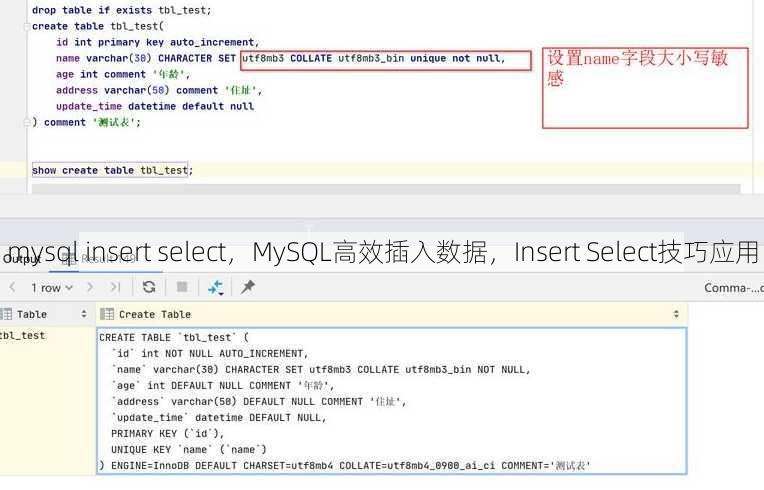Select the CREATE TABLE result cell
764x490 pixels.
click(392, 401)
